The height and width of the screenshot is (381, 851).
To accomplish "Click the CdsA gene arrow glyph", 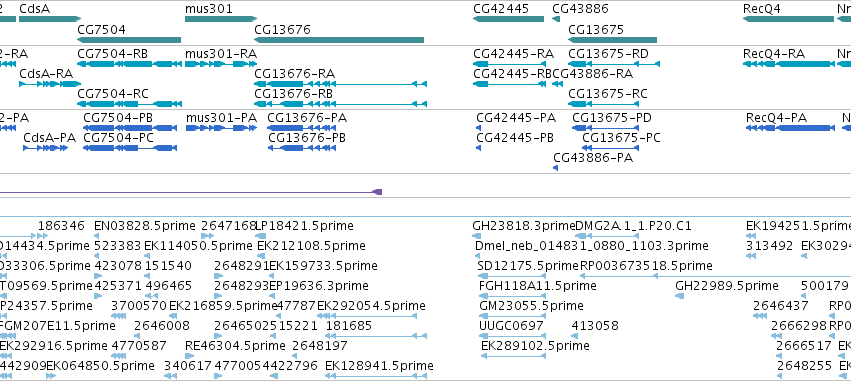I will (50, 19).
